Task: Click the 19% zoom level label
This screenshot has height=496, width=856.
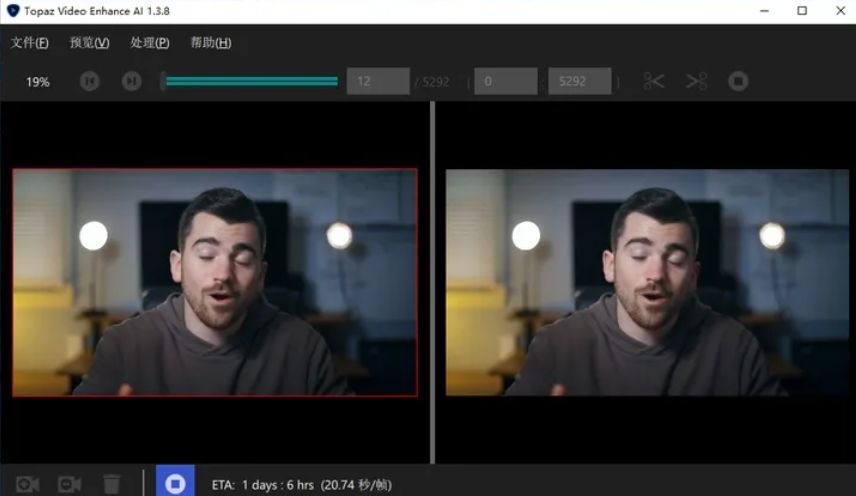Action: [x=38, y=82]
